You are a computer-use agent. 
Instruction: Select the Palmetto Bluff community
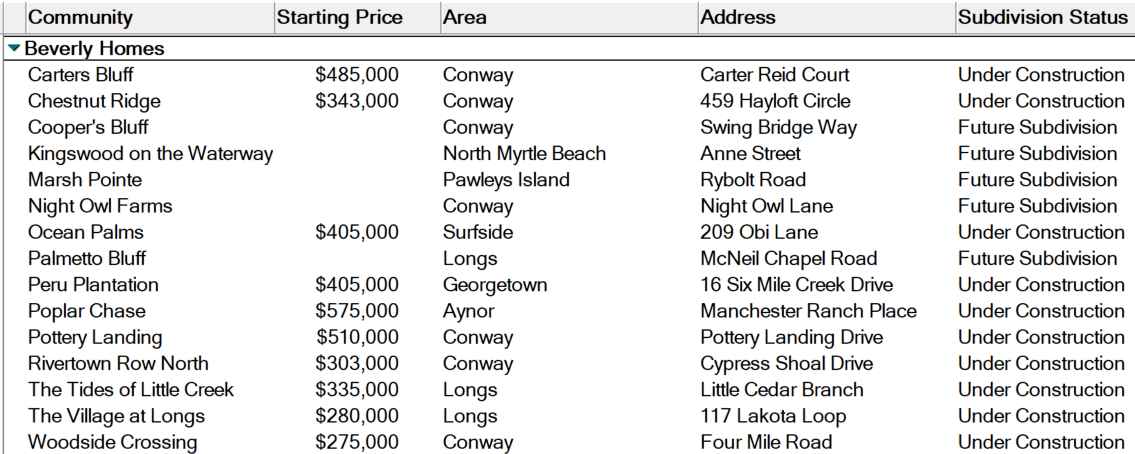87,258
